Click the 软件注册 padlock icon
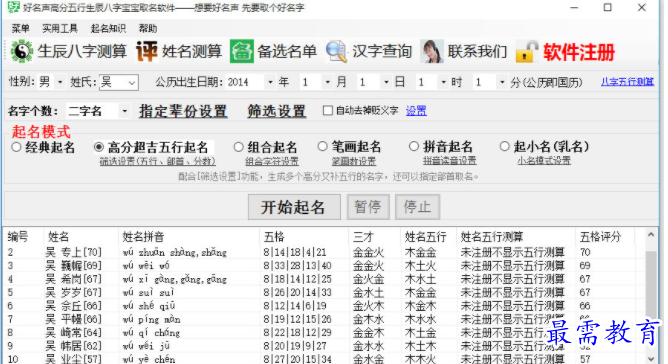Image resolution: width=668 pixels, height=364 pixels. click(527, 52)
